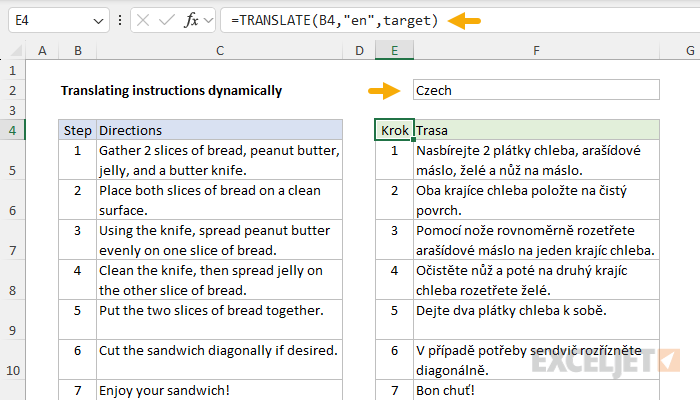This screenshot has height=400, width=700.
Task: Select column C header
Action: [220, 50]
